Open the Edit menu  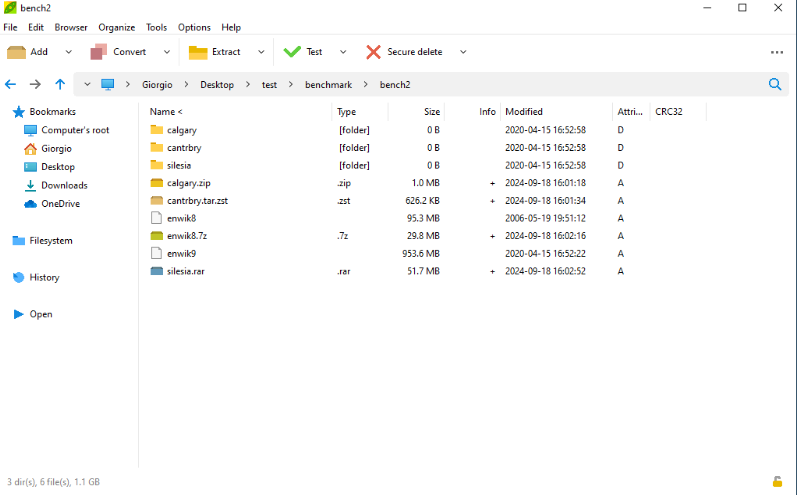pos(36,27)
